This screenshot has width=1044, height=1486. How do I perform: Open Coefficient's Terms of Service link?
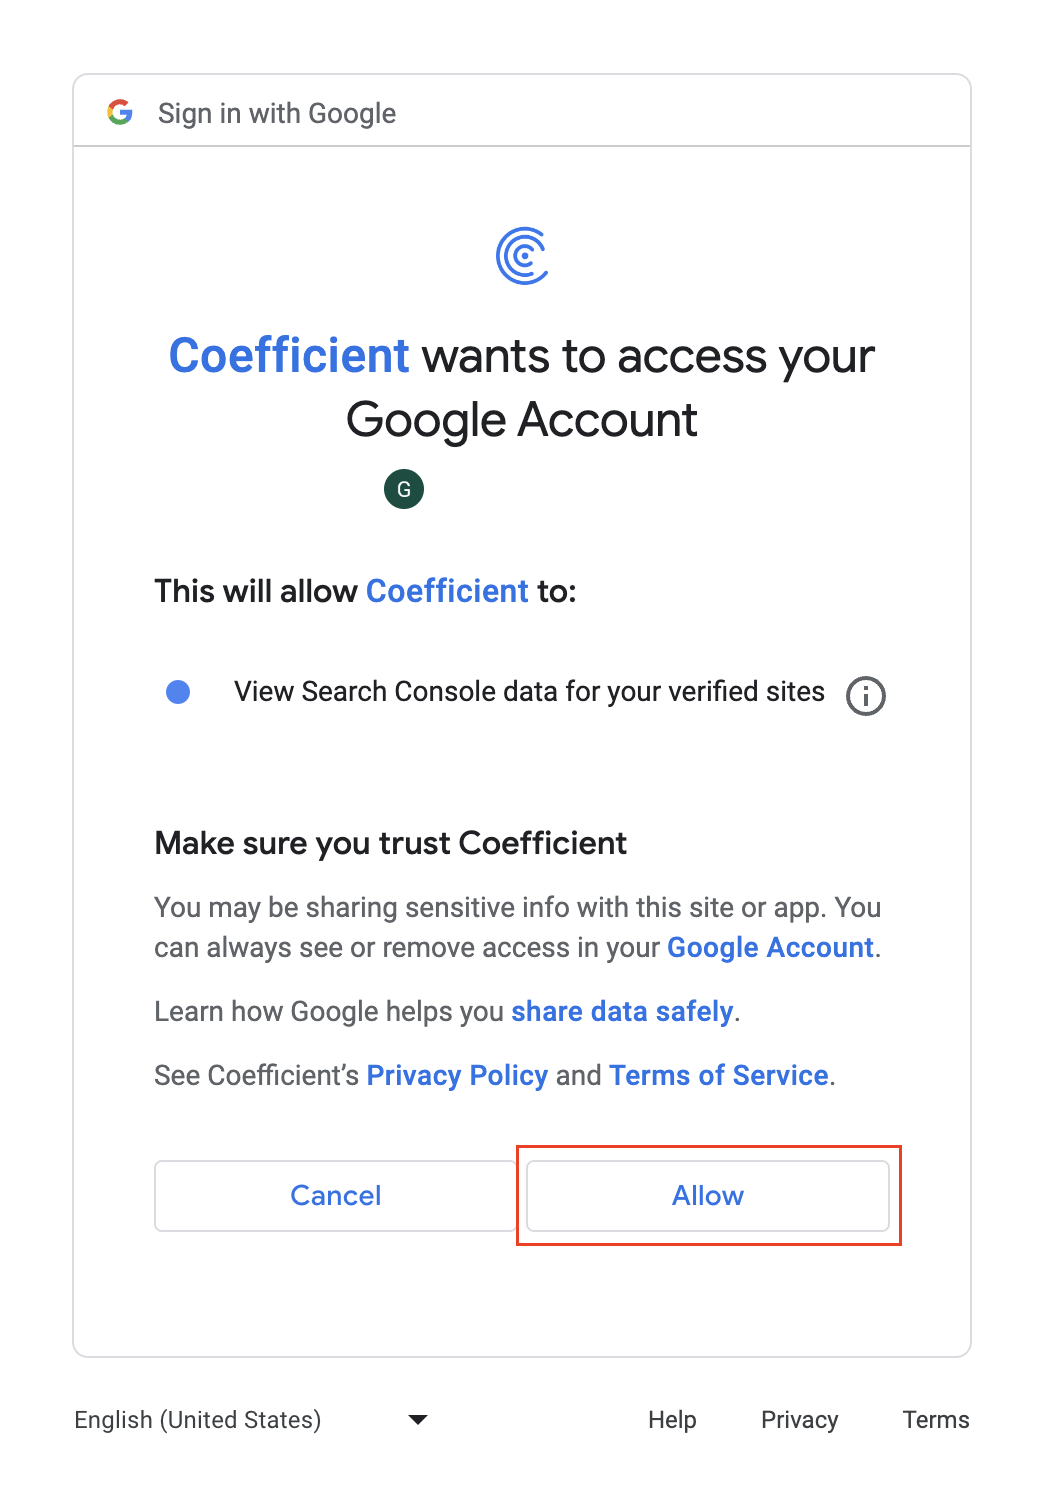click(719, 1075)
